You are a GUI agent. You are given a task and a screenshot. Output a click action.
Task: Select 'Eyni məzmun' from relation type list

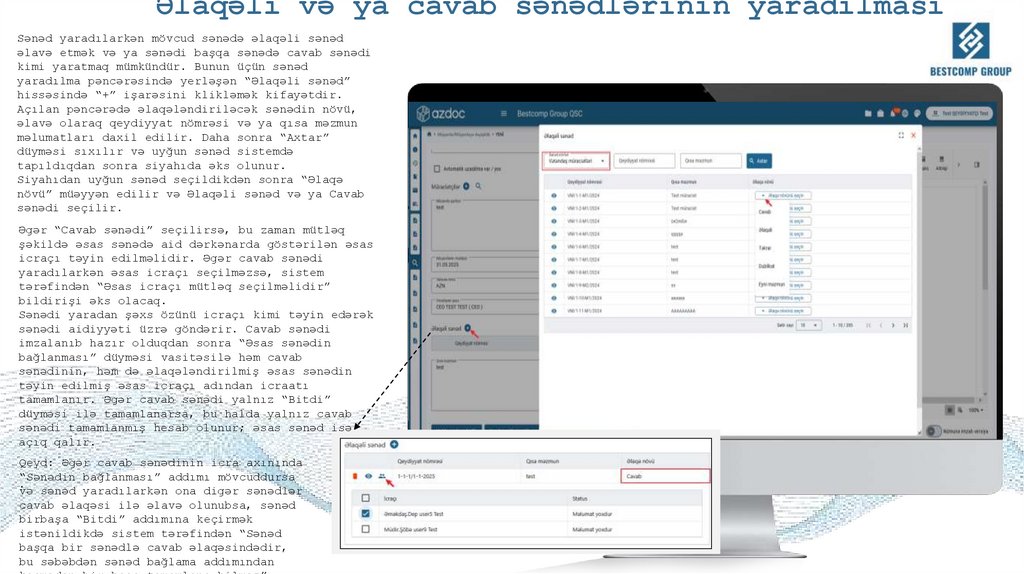click(771, 284)
